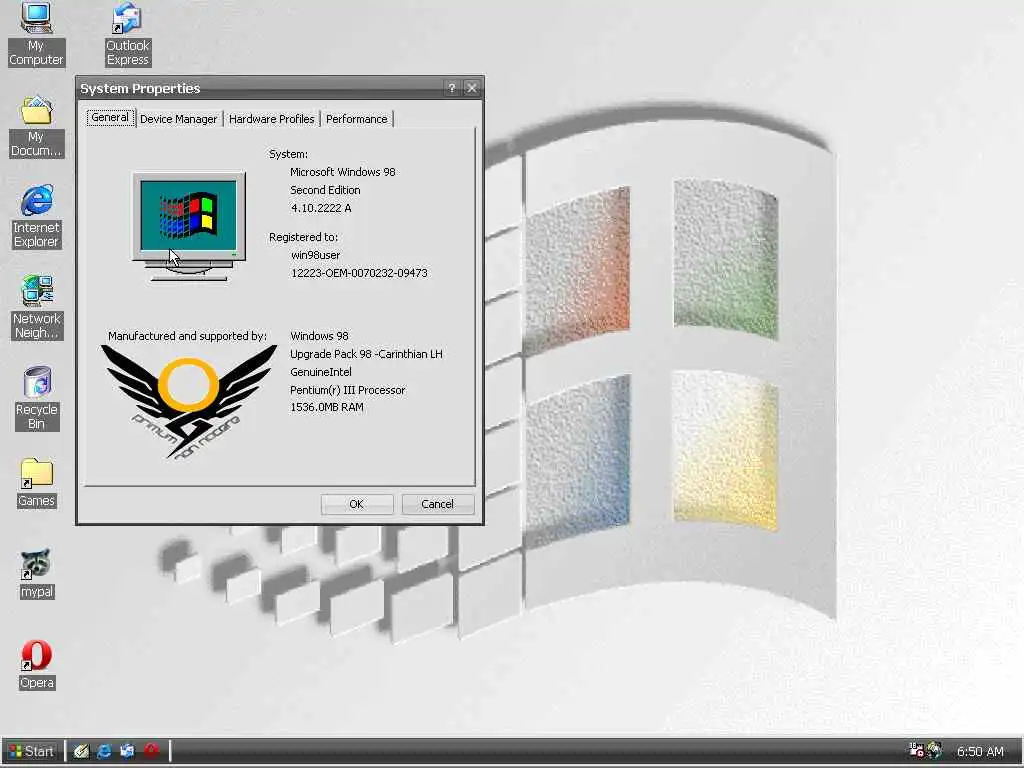Select the General tab

coord(110,118)
